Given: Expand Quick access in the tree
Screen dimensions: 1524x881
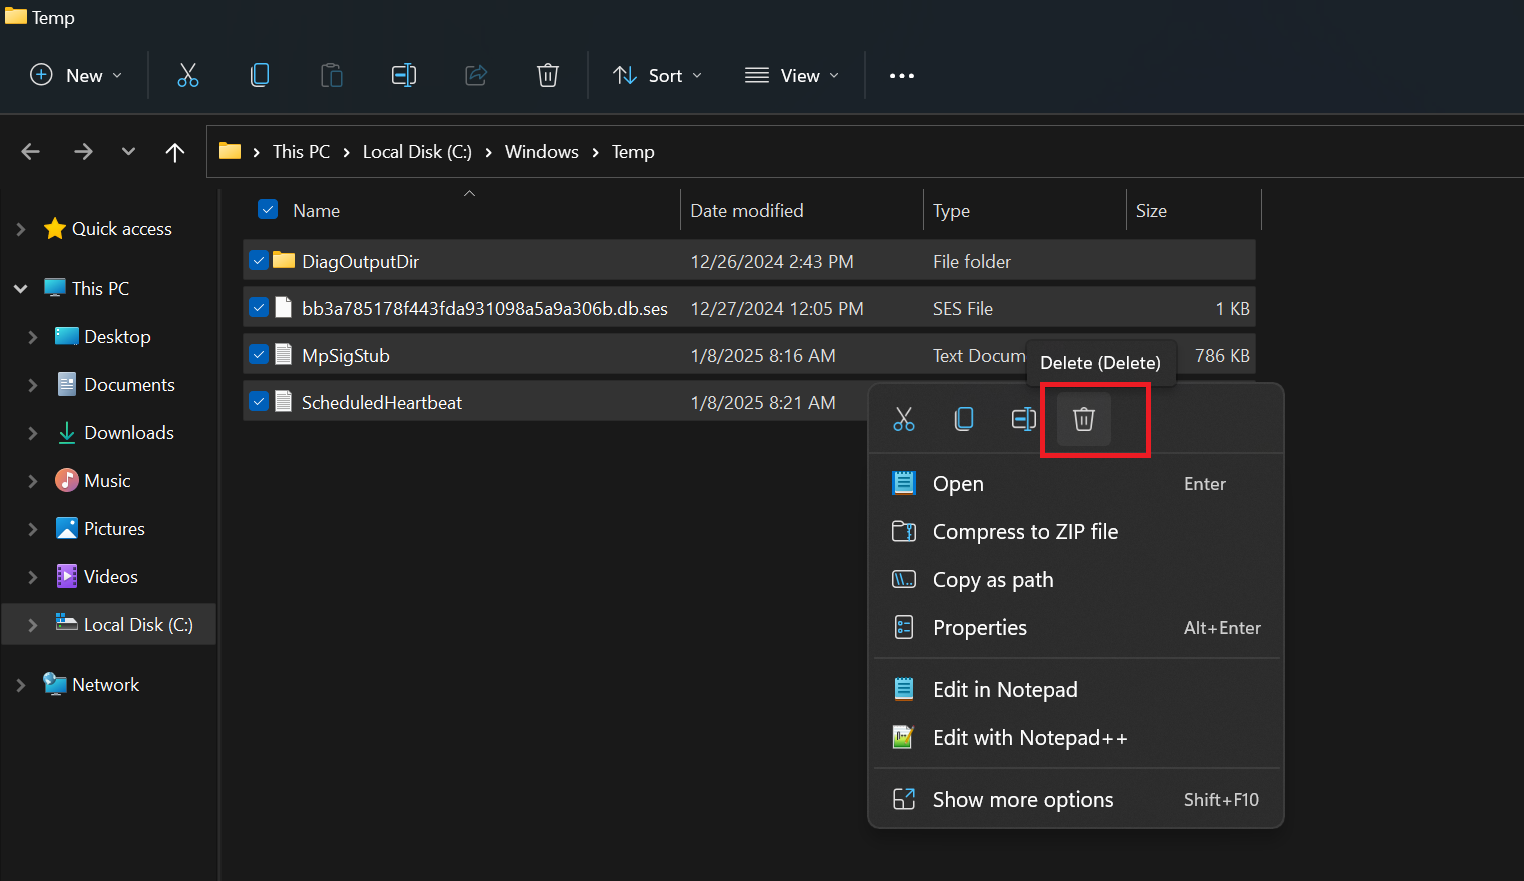Looking at the screenshot, I should tap(21, 229).
